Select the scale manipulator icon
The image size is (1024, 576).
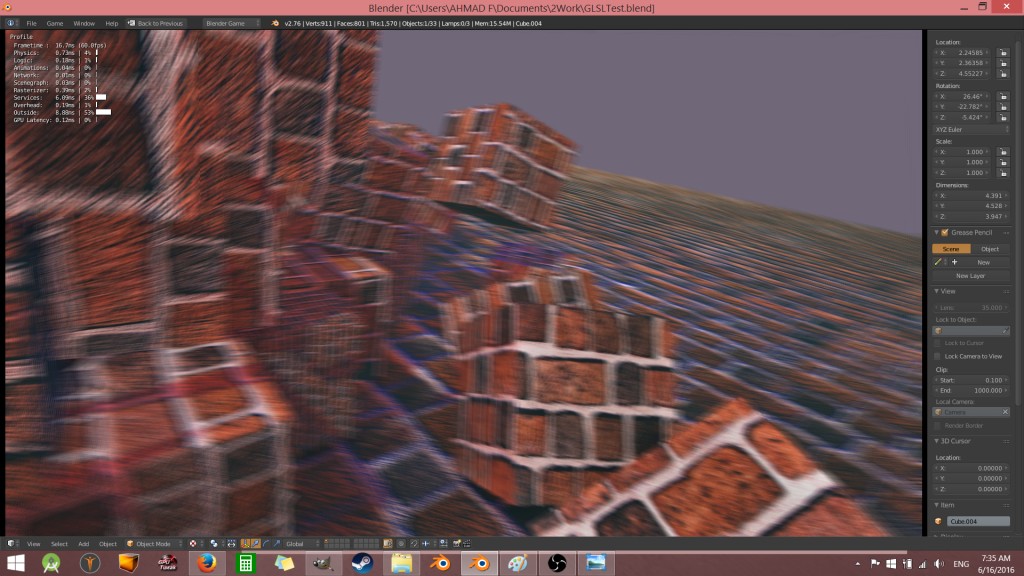point(276,544)
